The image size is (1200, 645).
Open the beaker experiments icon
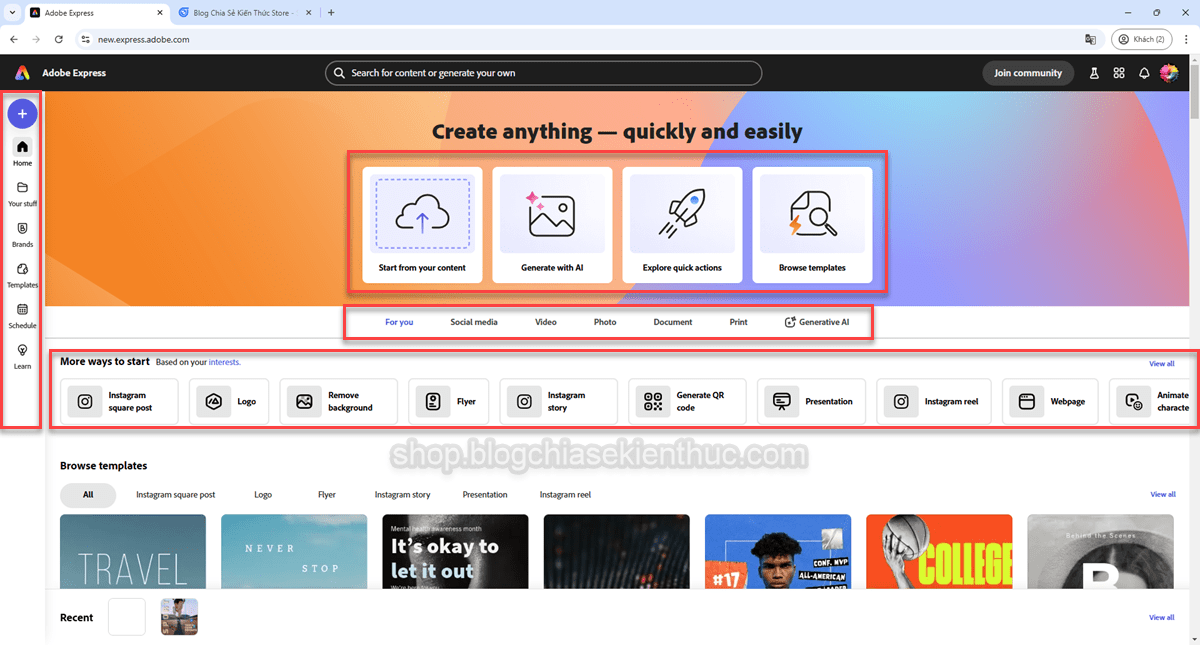(x=1094, y=73)
